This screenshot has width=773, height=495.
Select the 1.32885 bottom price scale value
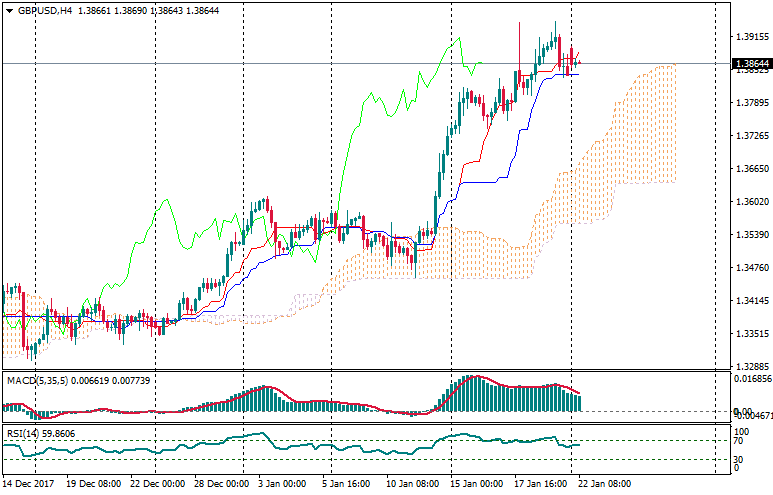[x=751, y=367]
